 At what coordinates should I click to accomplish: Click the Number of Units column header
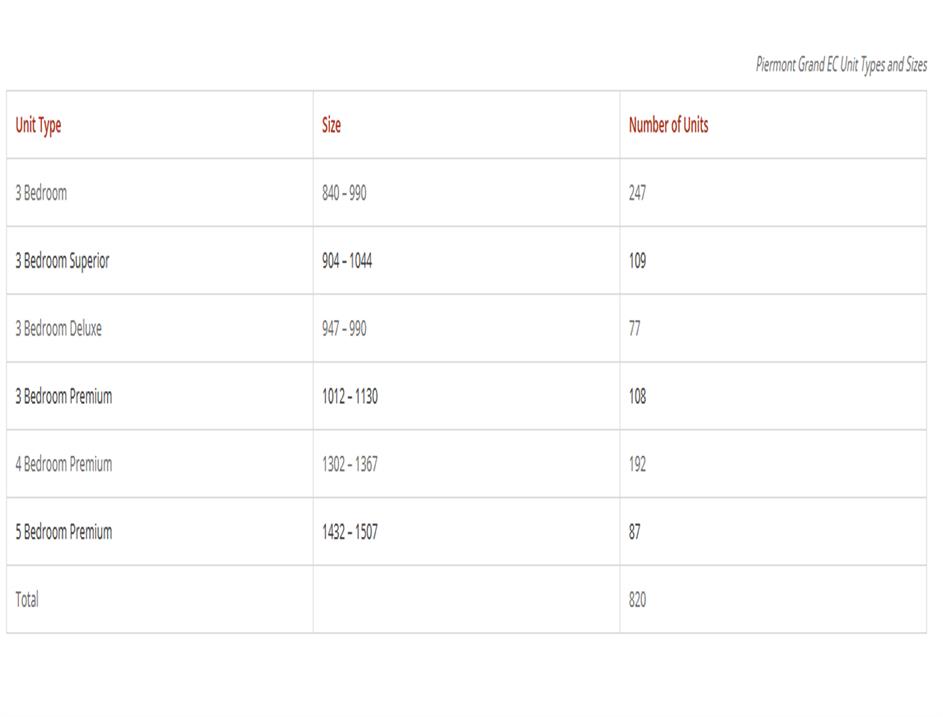click(x=668, y=125)
